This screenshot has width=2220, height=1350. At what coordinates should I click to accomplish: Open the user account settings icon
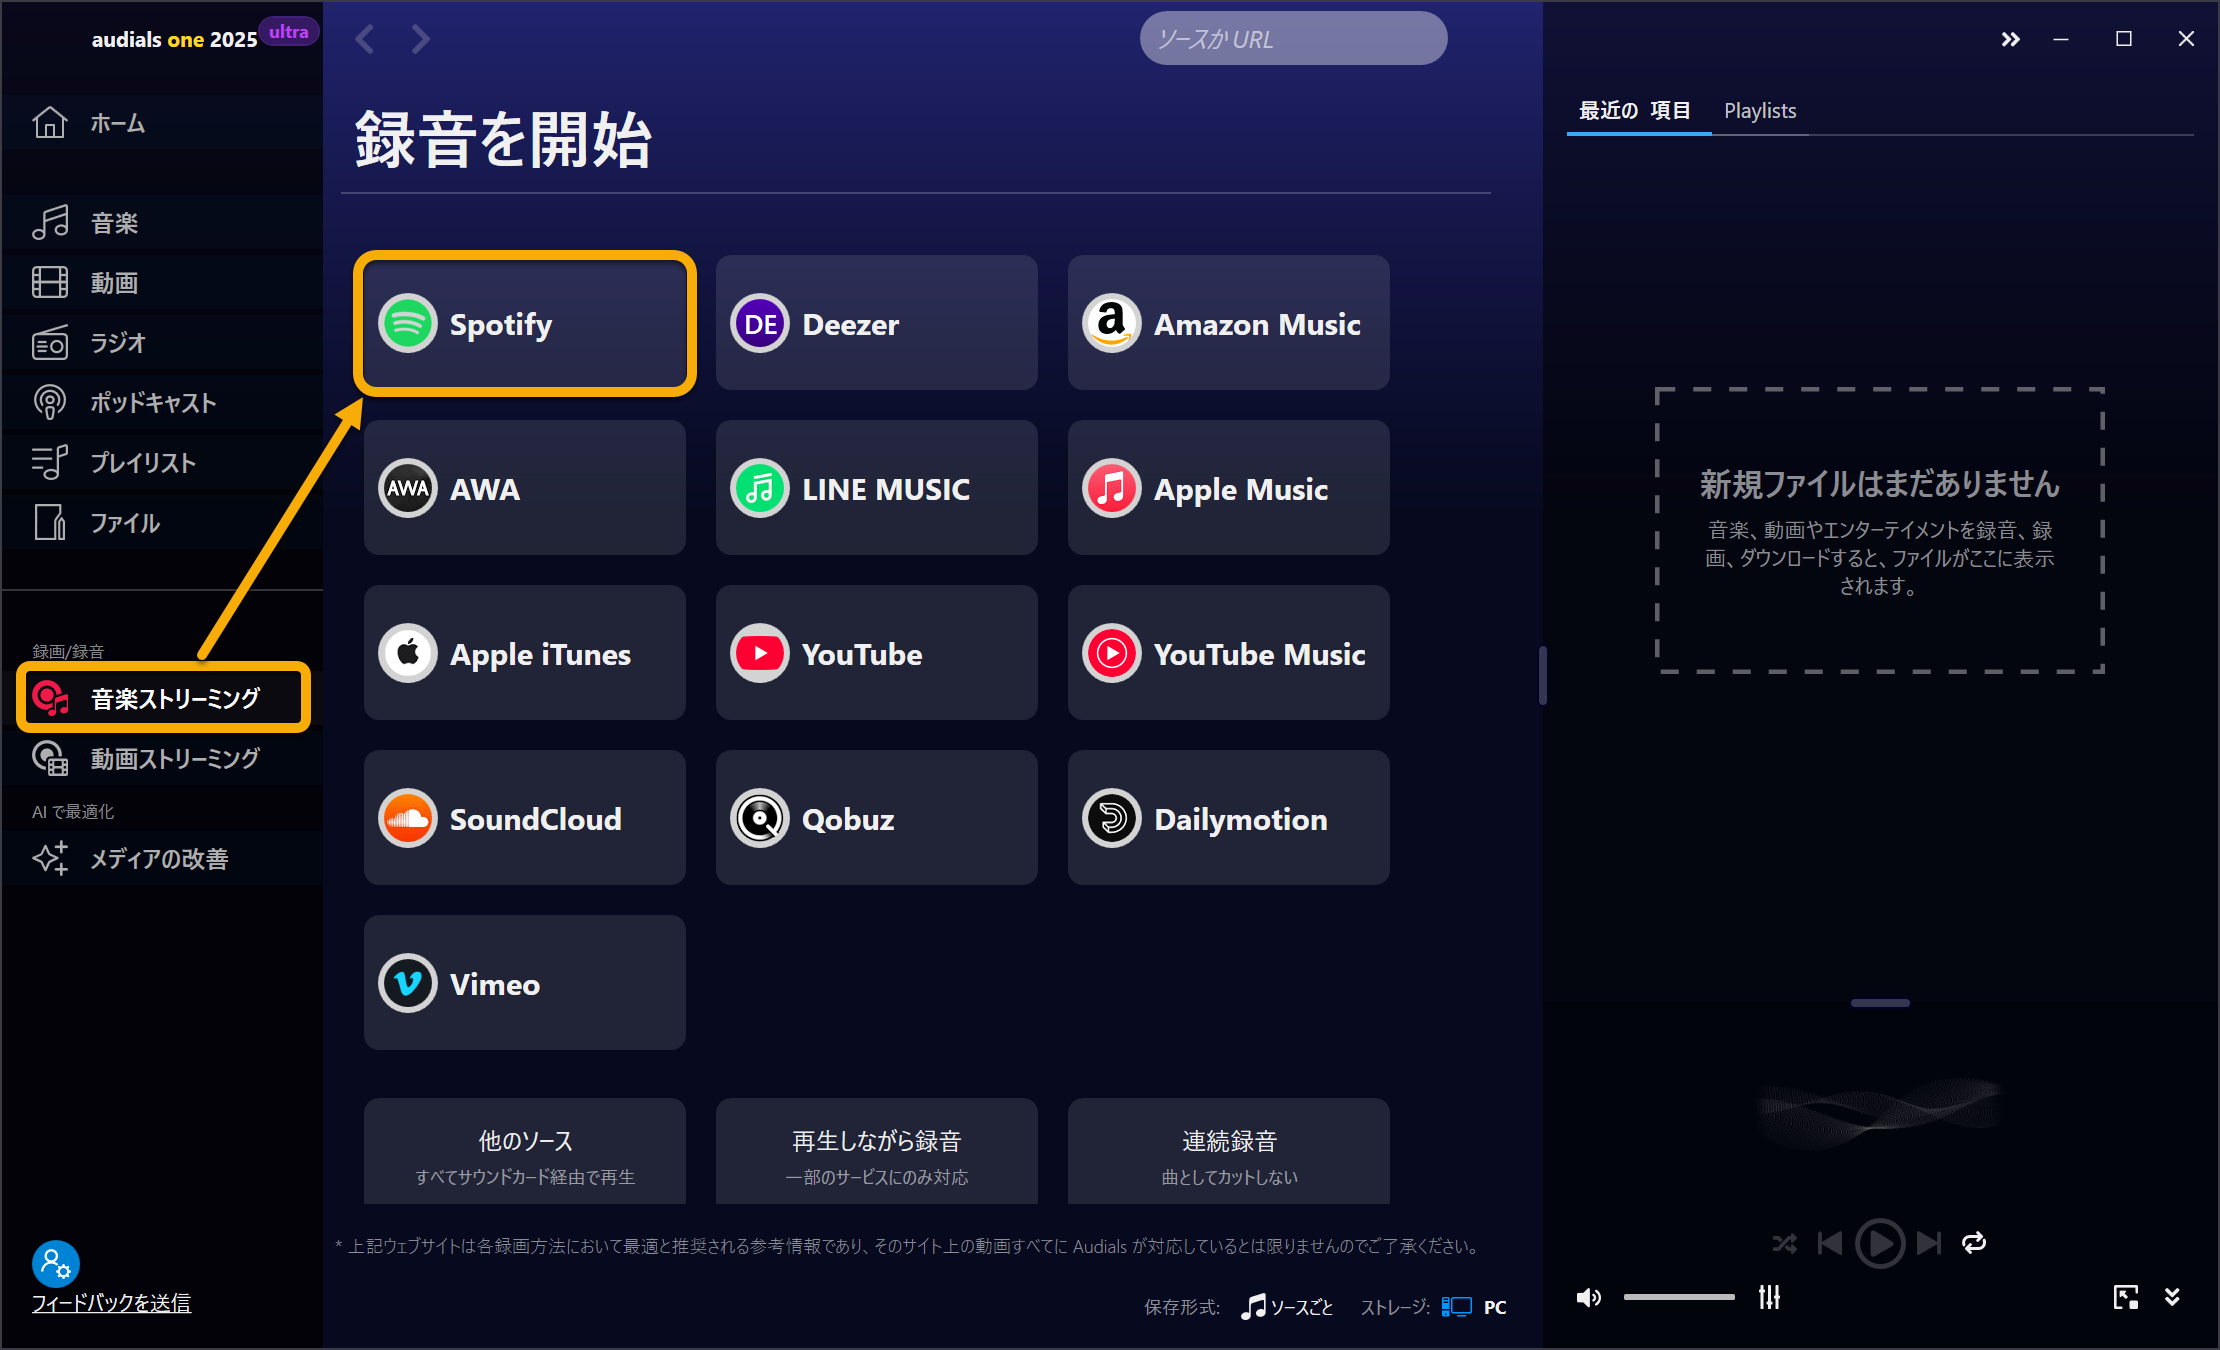[56, 1264]
